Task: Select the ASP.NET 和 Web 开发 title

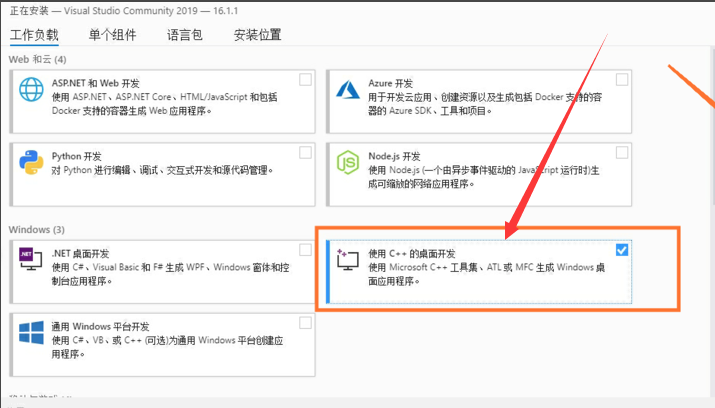Action: 96,83
